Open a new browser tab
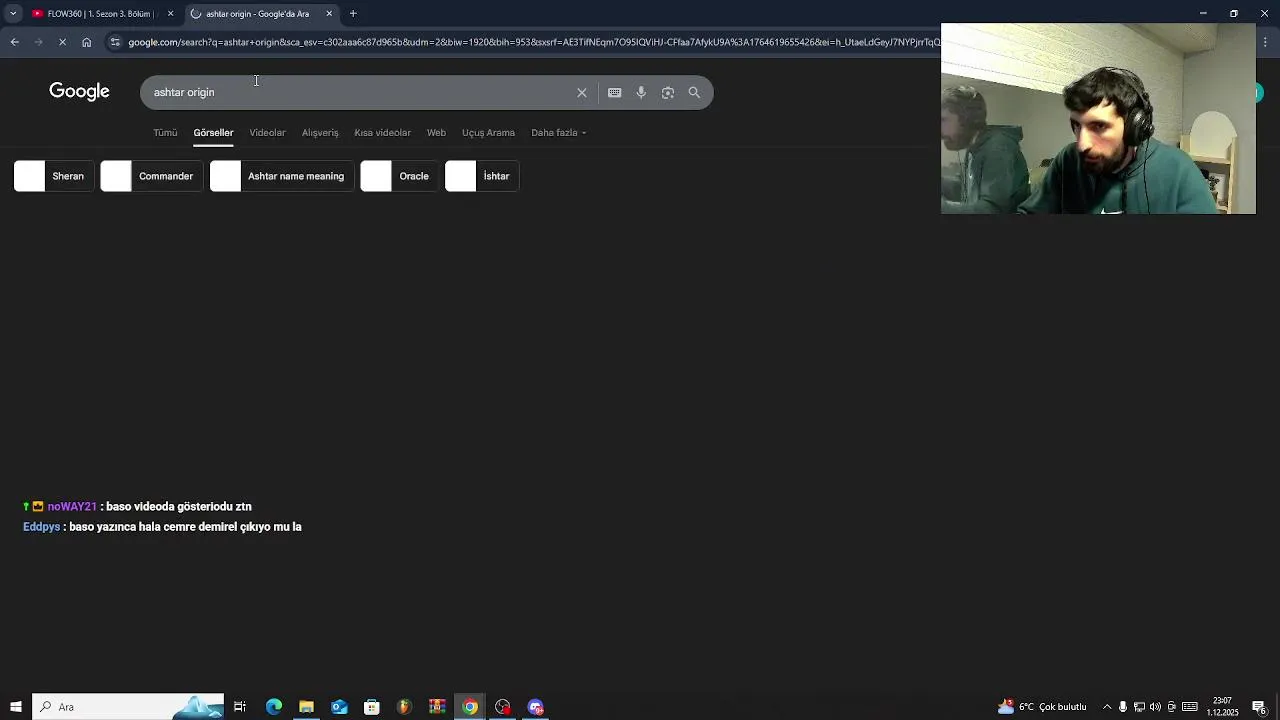This screenshot has width=1280, height=720. pyautogui.click(x=353, y=14)
